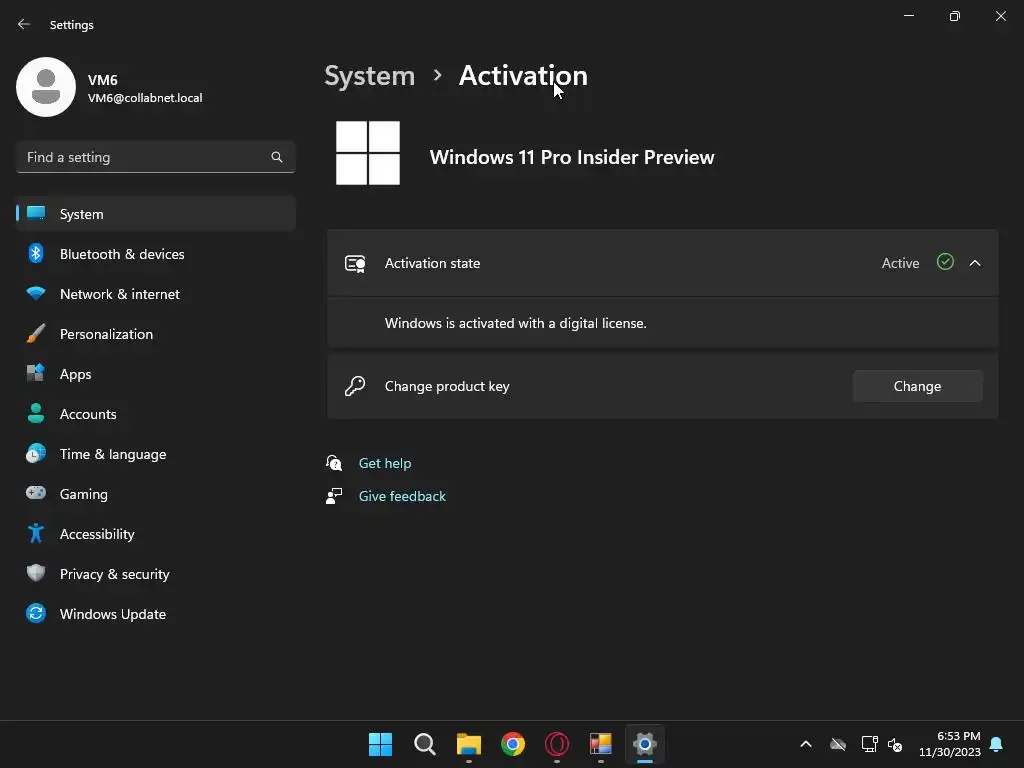The width and height of the screenshot is (1024, 768).
Task: Click the Settings gear on the taskbar
Action: tap(645, 744)
